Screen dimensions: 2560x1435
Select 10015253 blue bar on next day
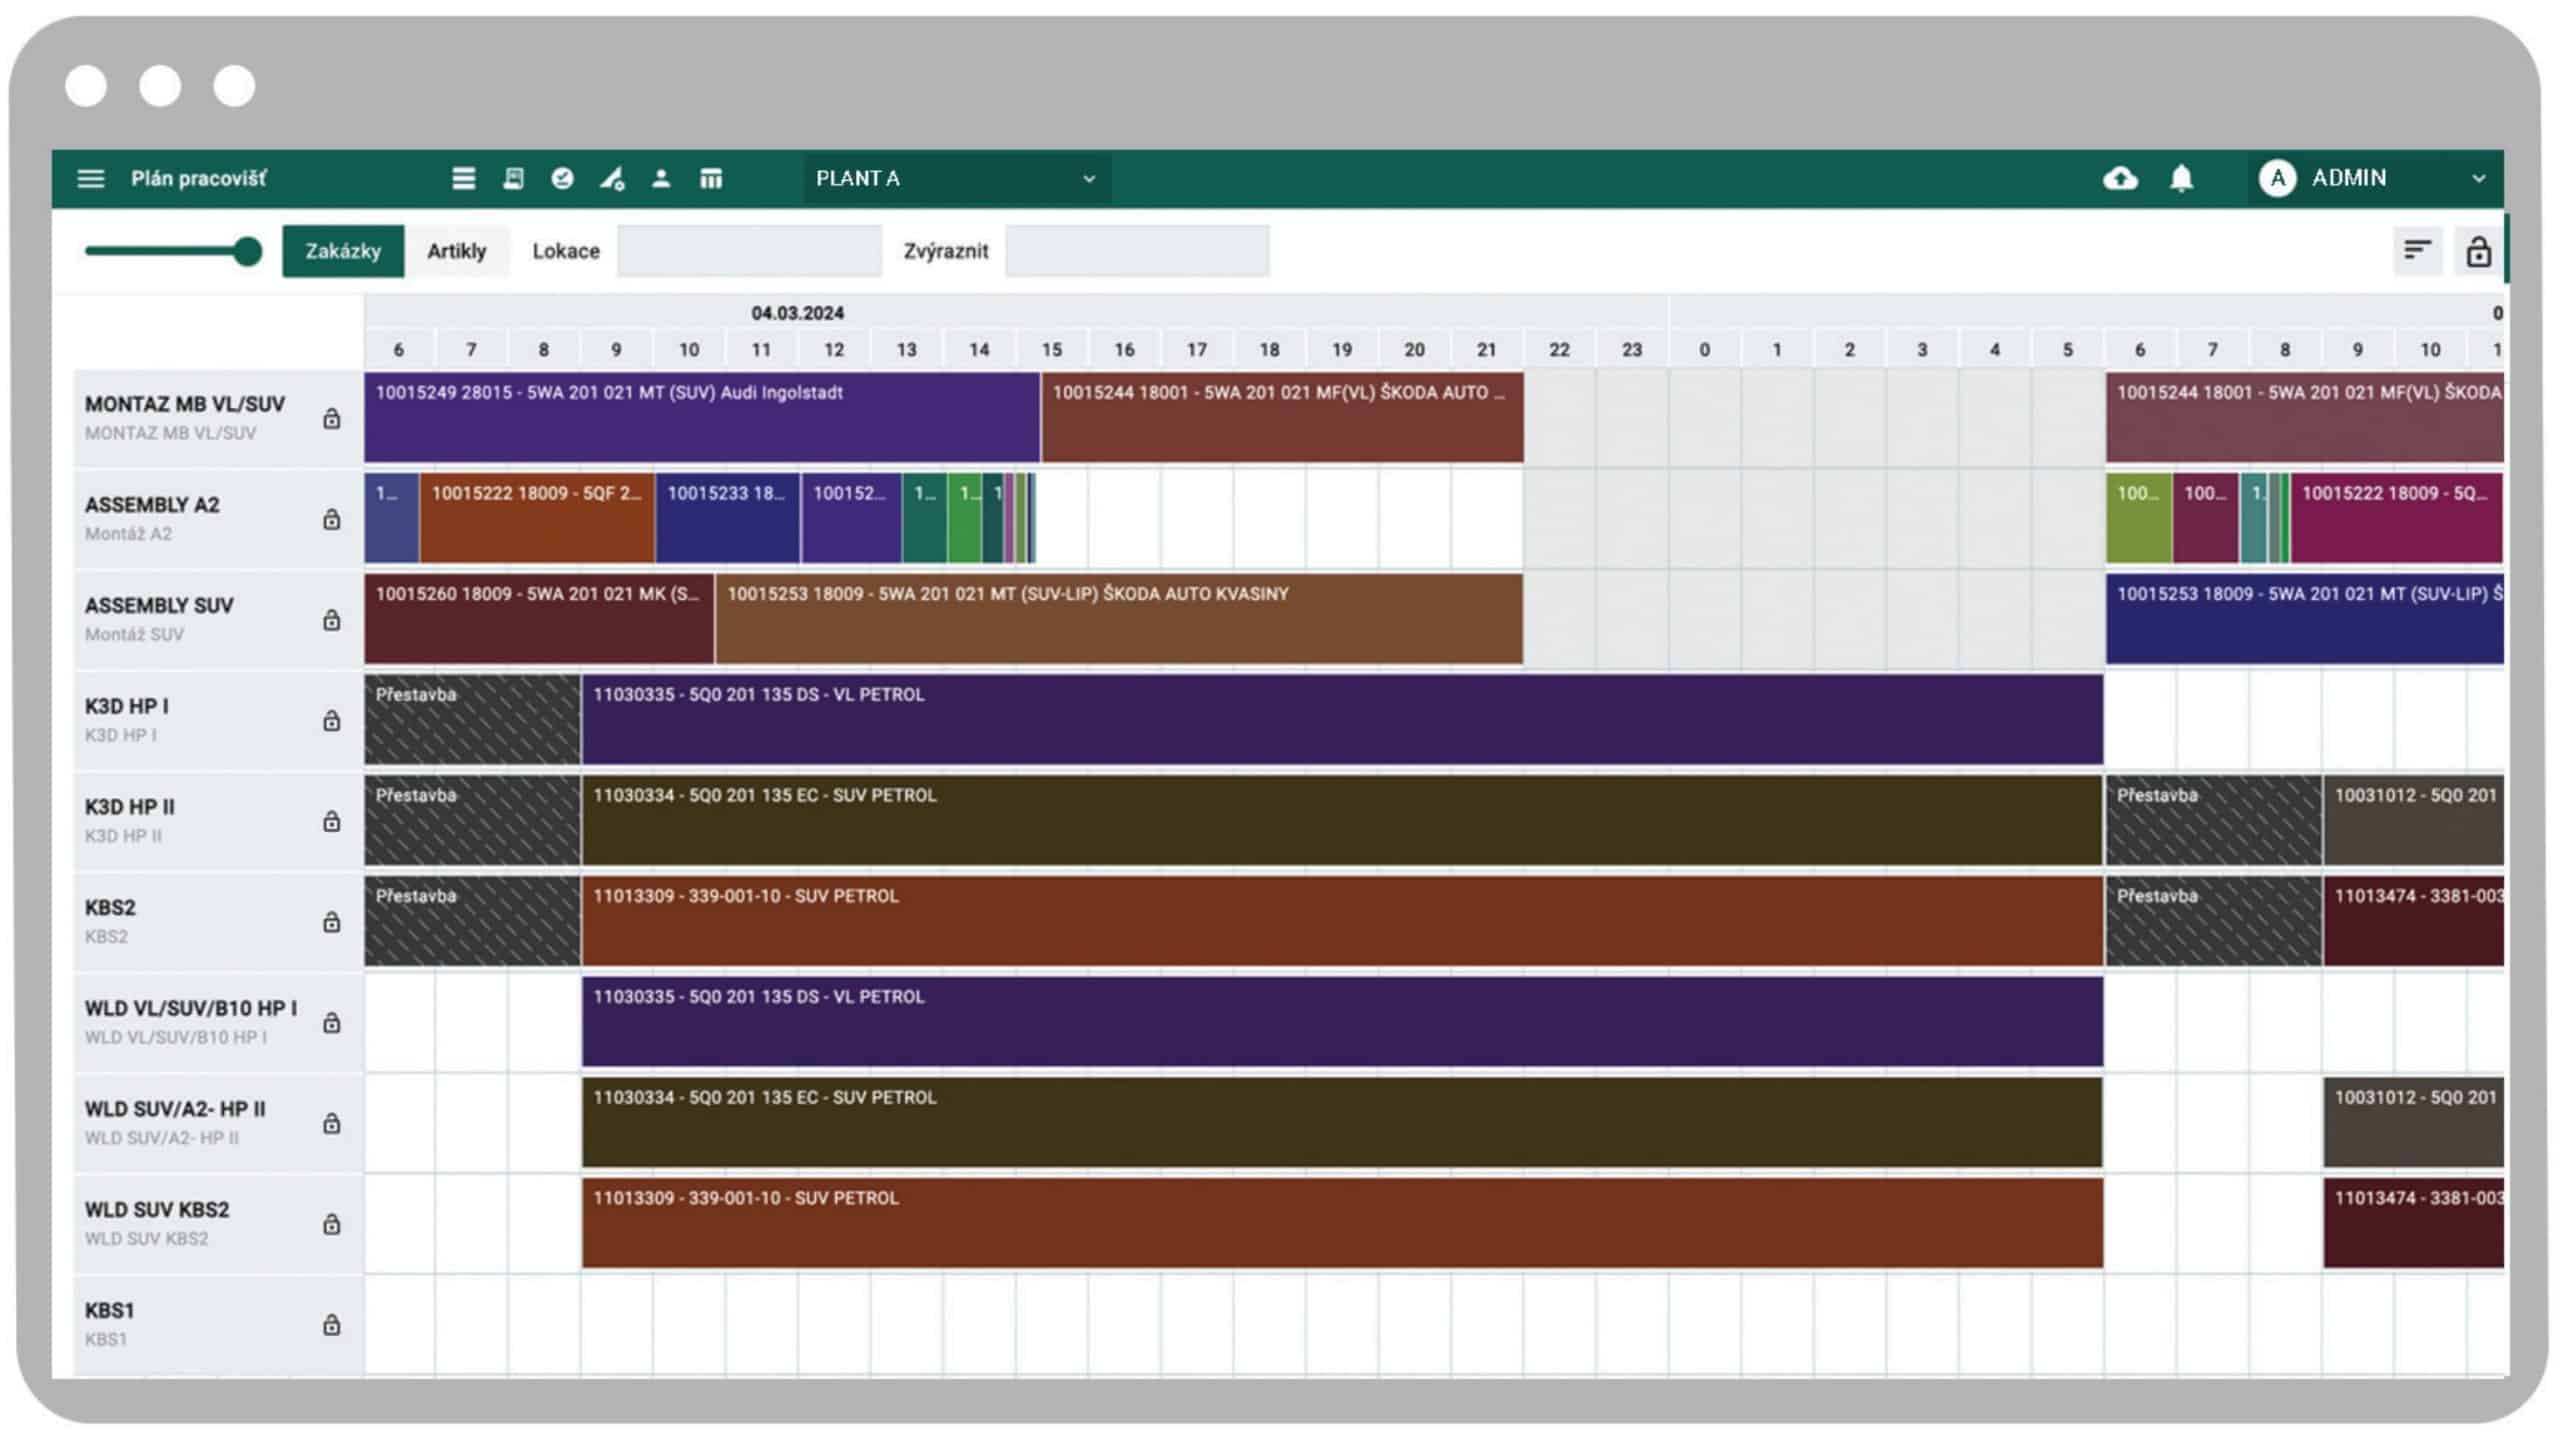(x=2305, y=619)
